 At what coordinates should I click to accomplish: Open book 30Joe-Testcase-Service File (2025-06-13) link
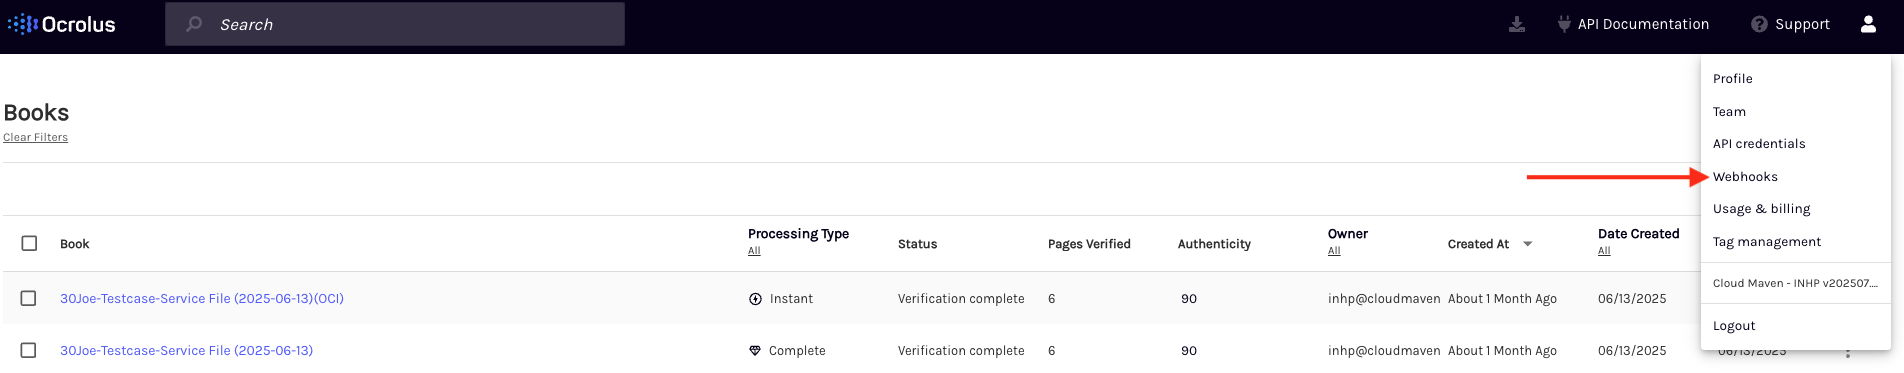point(186,351)
